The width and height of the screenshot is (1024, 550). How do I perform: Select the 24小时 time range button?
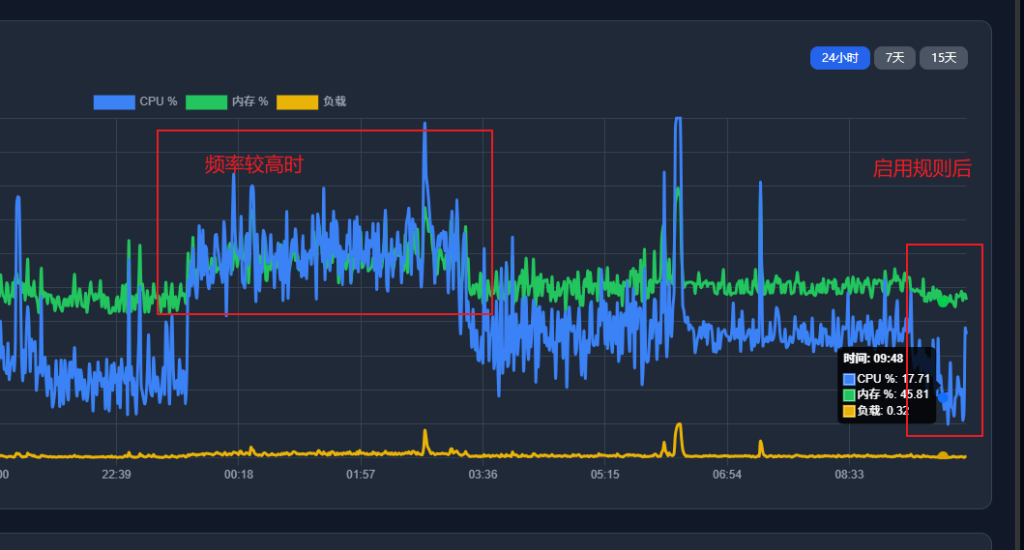840,58
